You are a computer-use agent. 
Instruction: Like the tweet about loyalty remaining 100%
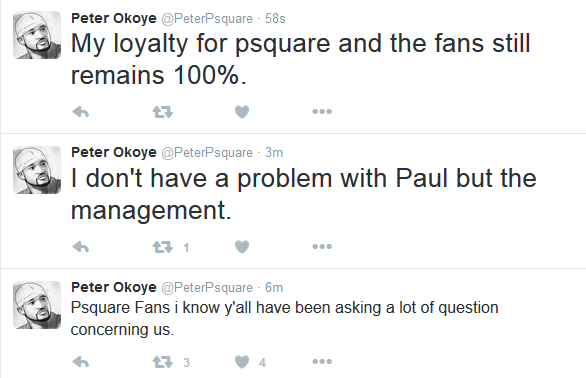(x=242, y=112)
